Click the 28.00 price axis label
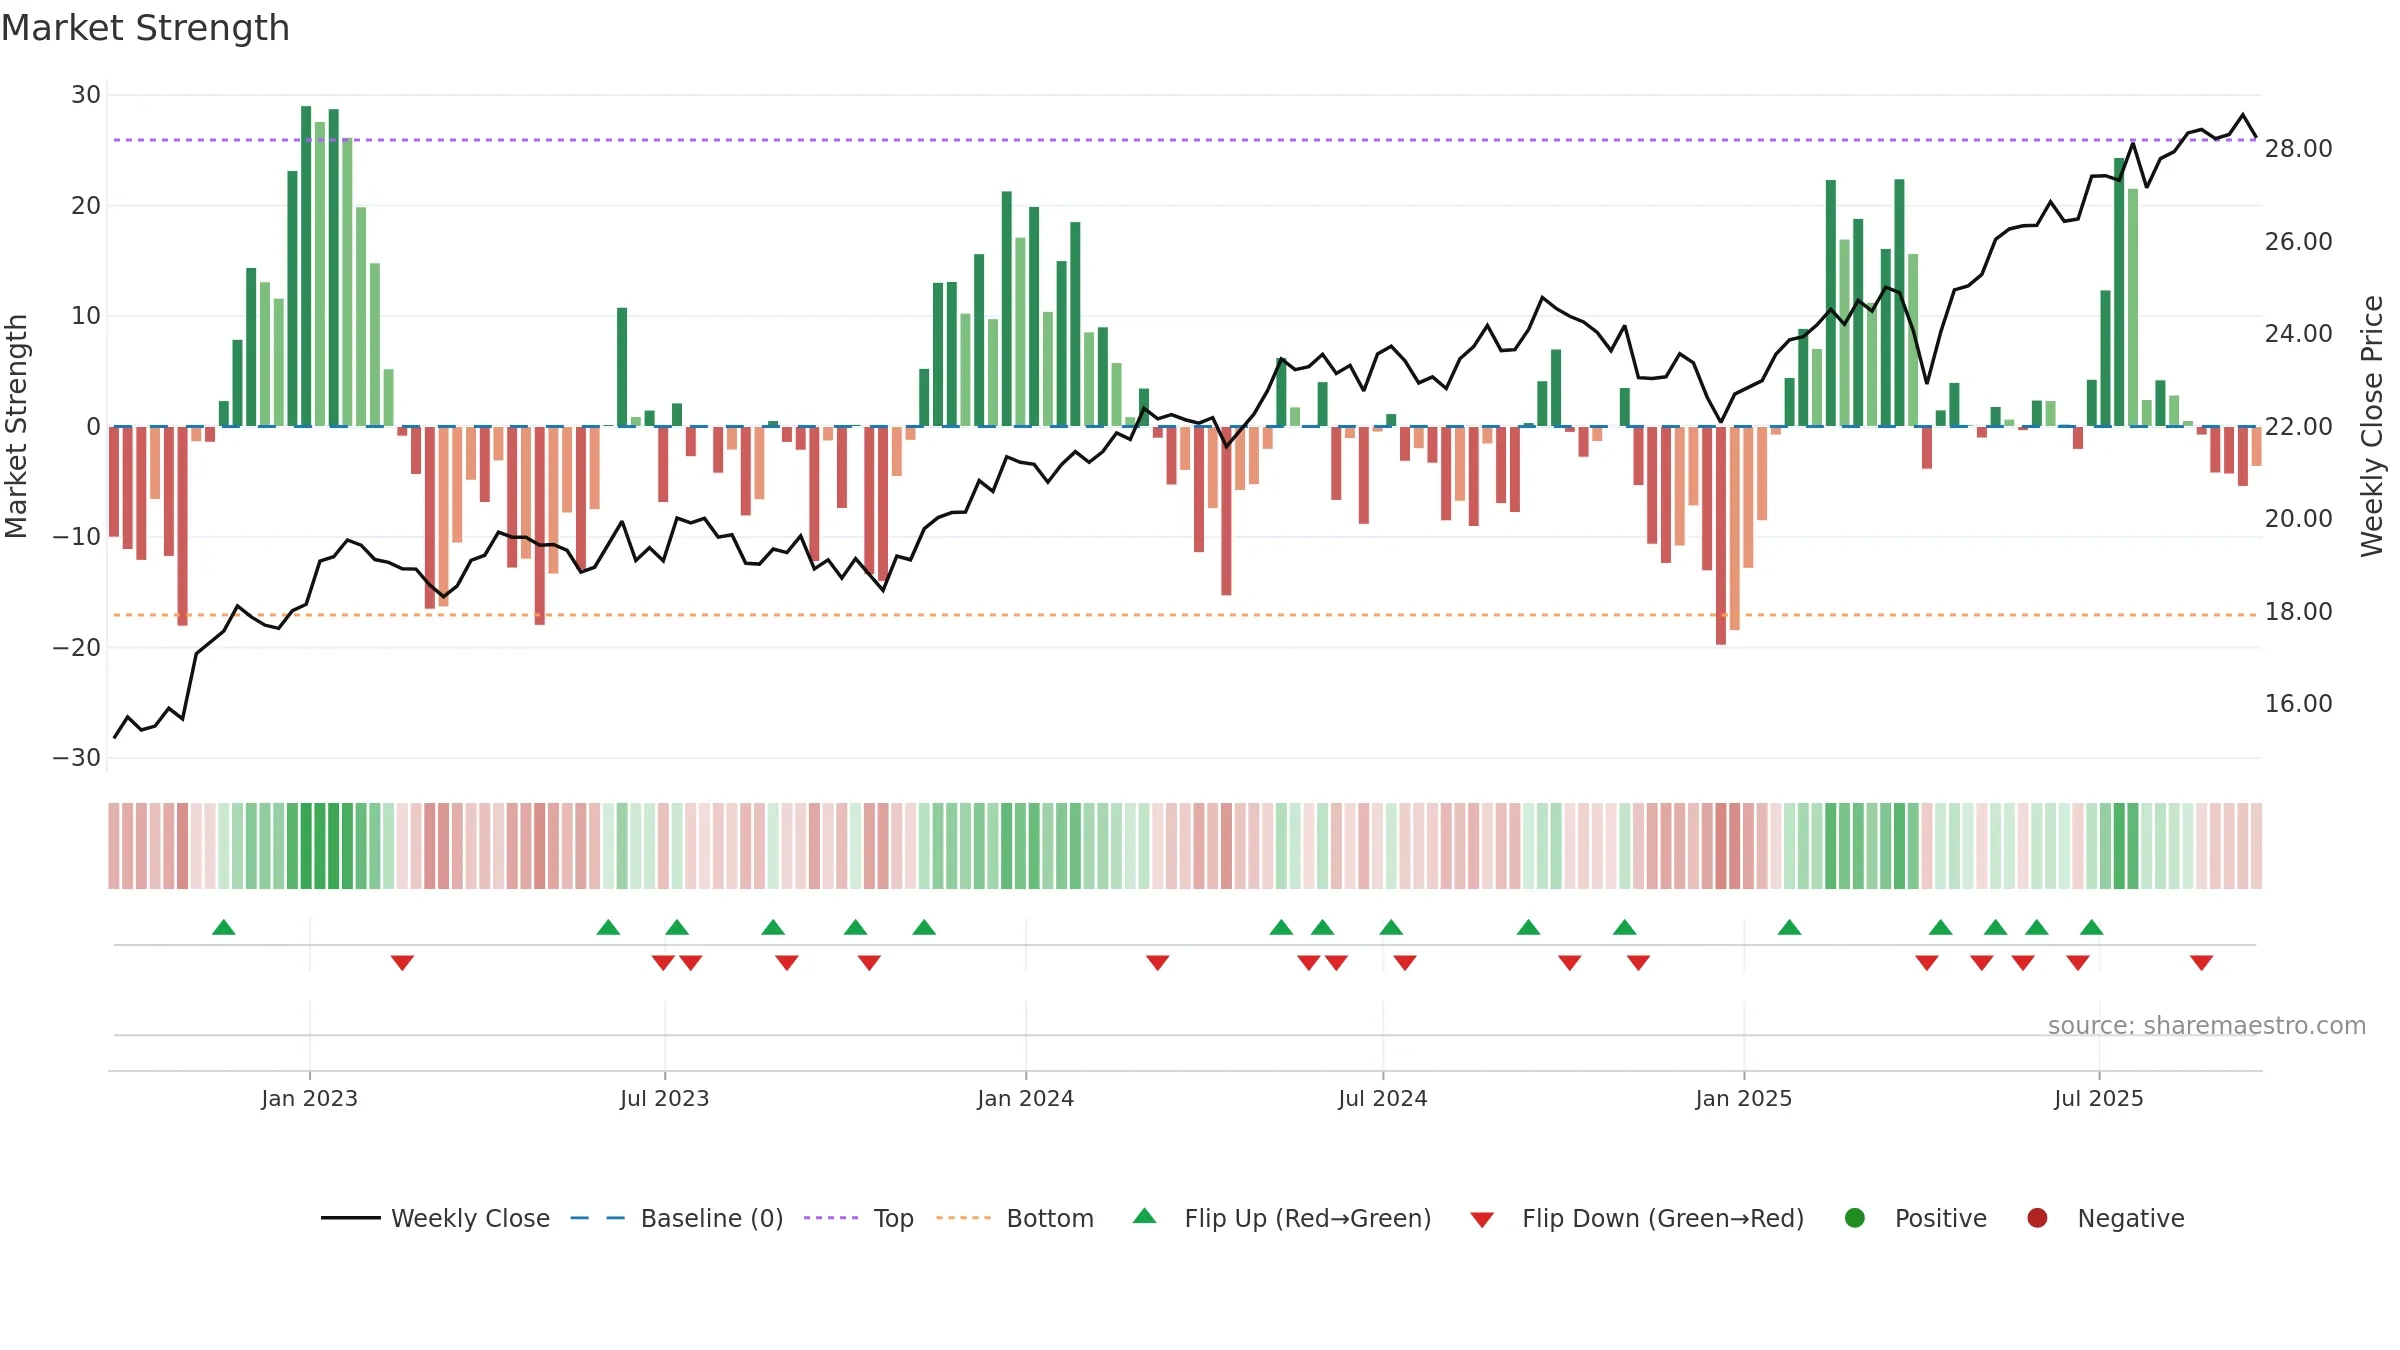2400x1350 pixels. point(2298,149)
